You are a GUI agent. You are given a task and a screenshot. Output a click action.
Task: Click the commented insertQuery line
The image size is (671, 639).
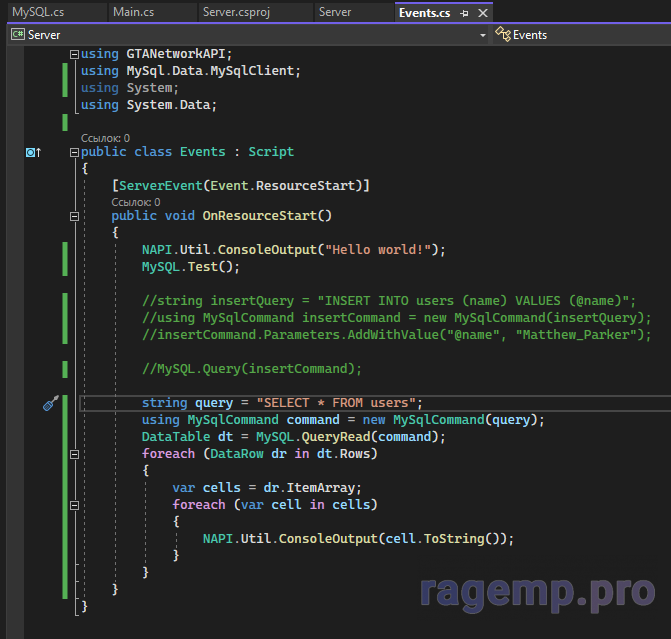[x=389, y=301]
